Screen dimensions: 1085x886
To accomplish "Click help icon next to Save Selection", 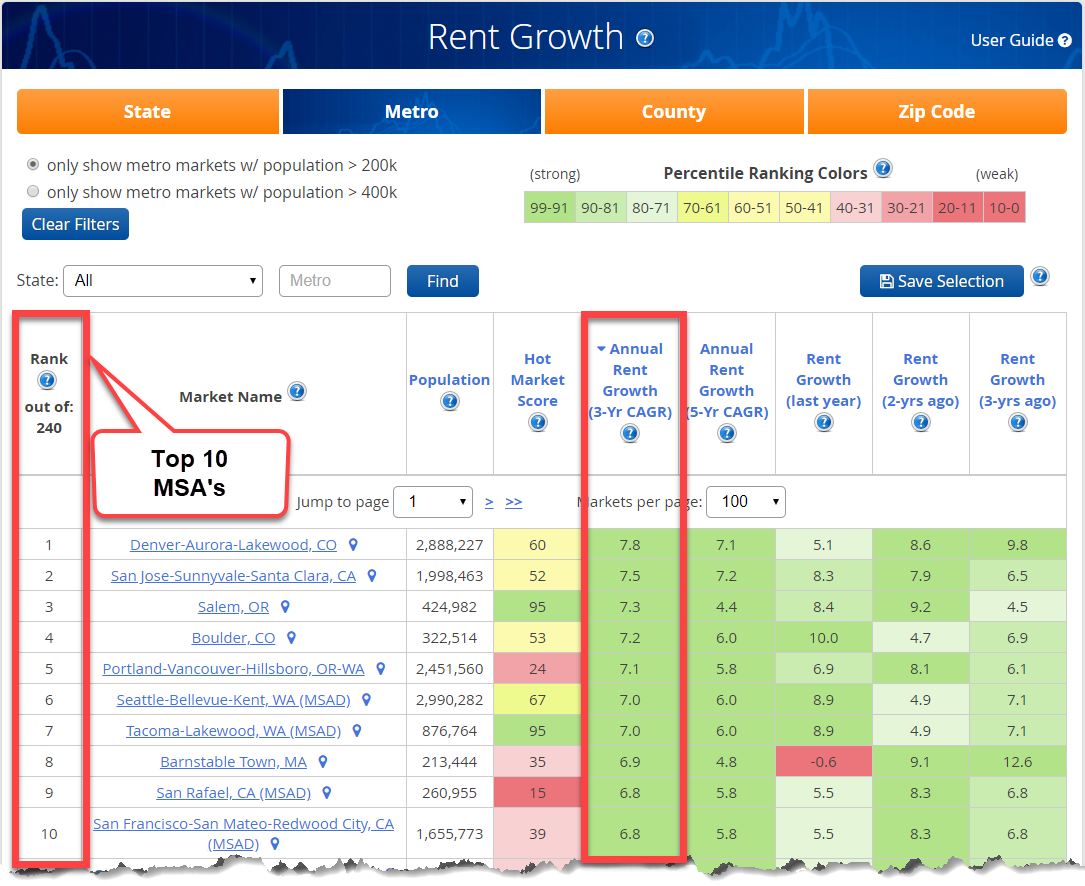I will pos(1039,277).
